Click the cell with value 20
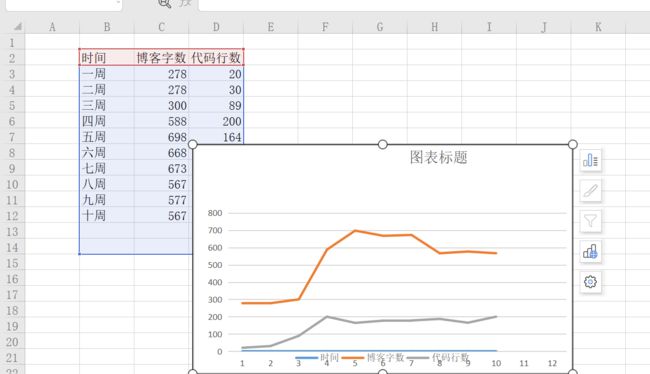Screen dimensions: 650x374 coord(216,74)
